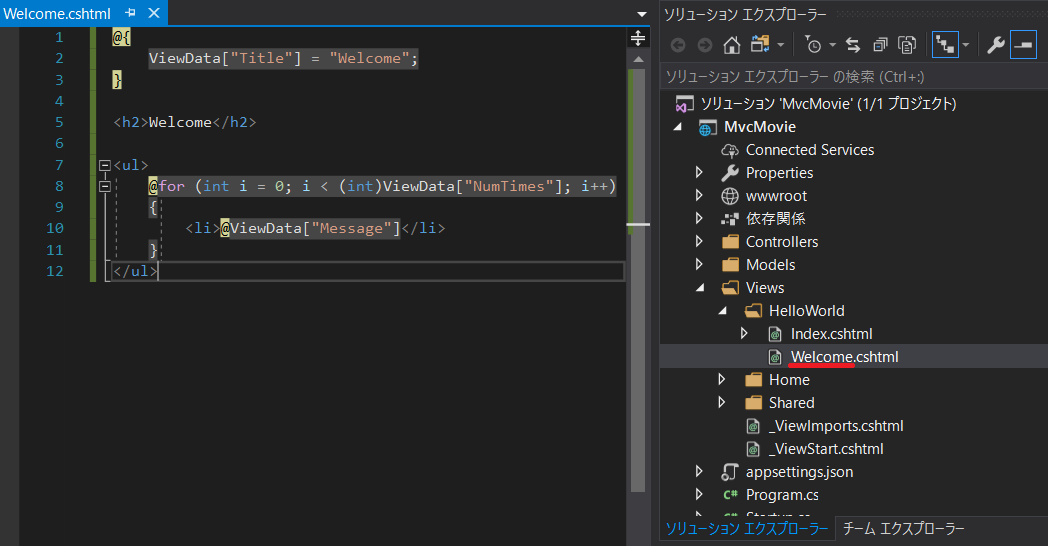The width and height of the screenshot is (1048, 546).
Task: Select the wwwroot folder
Action: tap(776, 196)
